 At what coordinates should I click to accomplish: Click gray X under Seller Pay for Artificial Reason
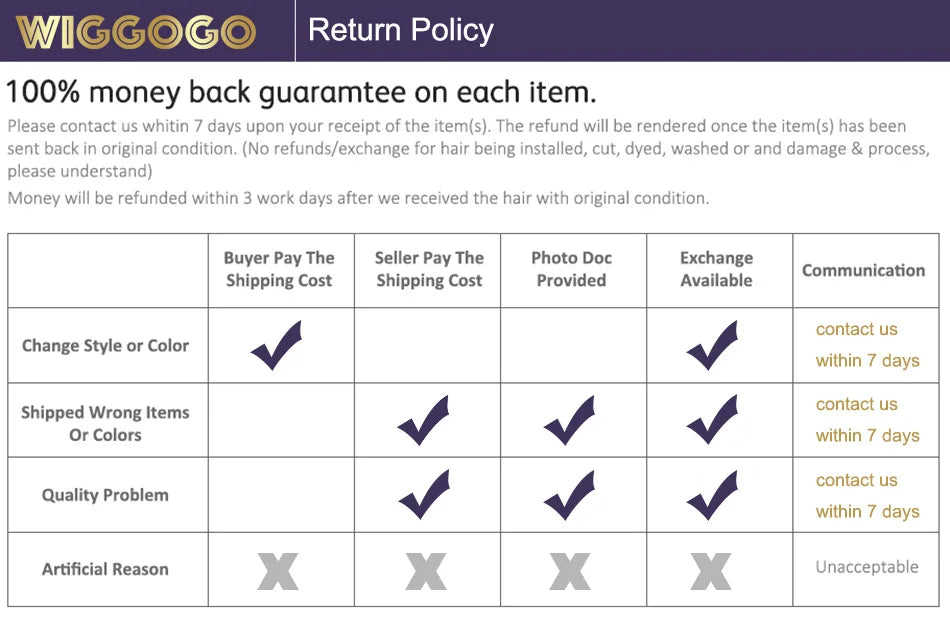(x=426, y=571)
